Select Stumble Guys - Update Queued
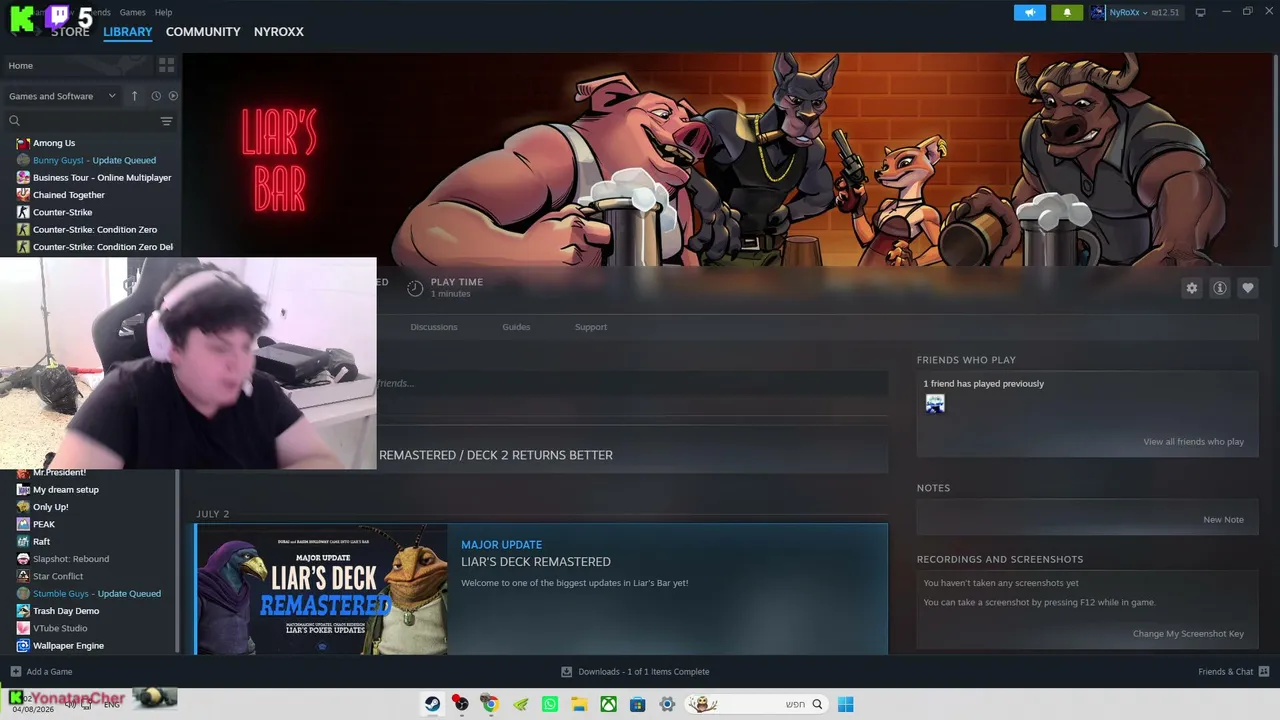Image resolution: width=1280 pixels, height=720 pixels. tap(95, 594)
